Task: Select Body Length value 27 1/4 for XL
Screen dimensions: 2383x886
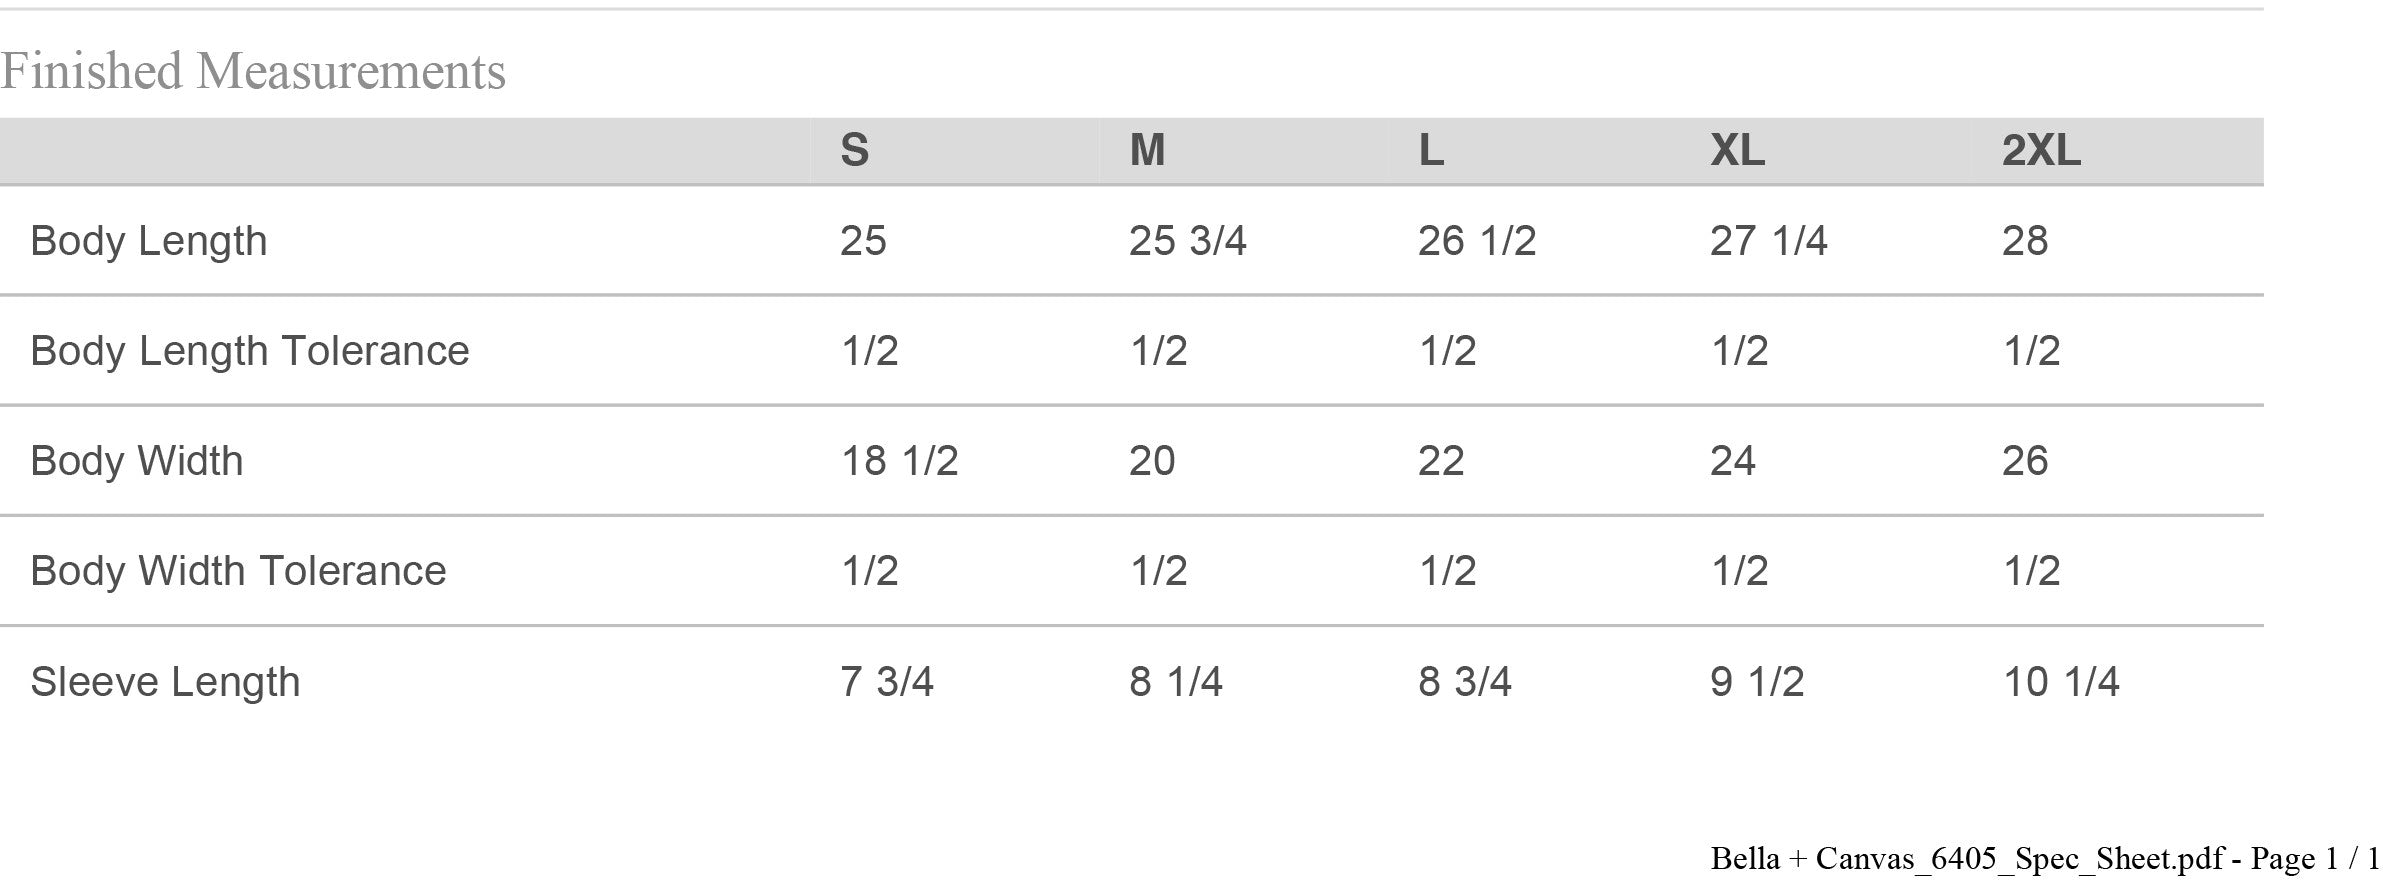Action: [1768, 241]
